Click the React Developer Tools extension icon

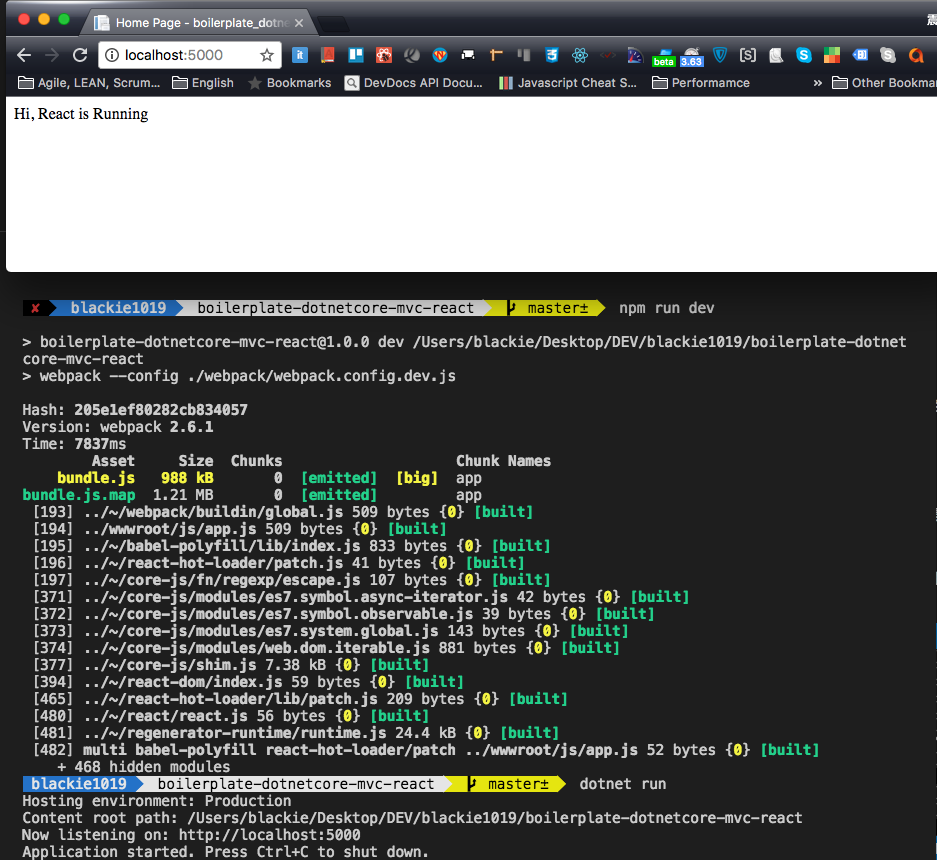[x=579, y=56]
